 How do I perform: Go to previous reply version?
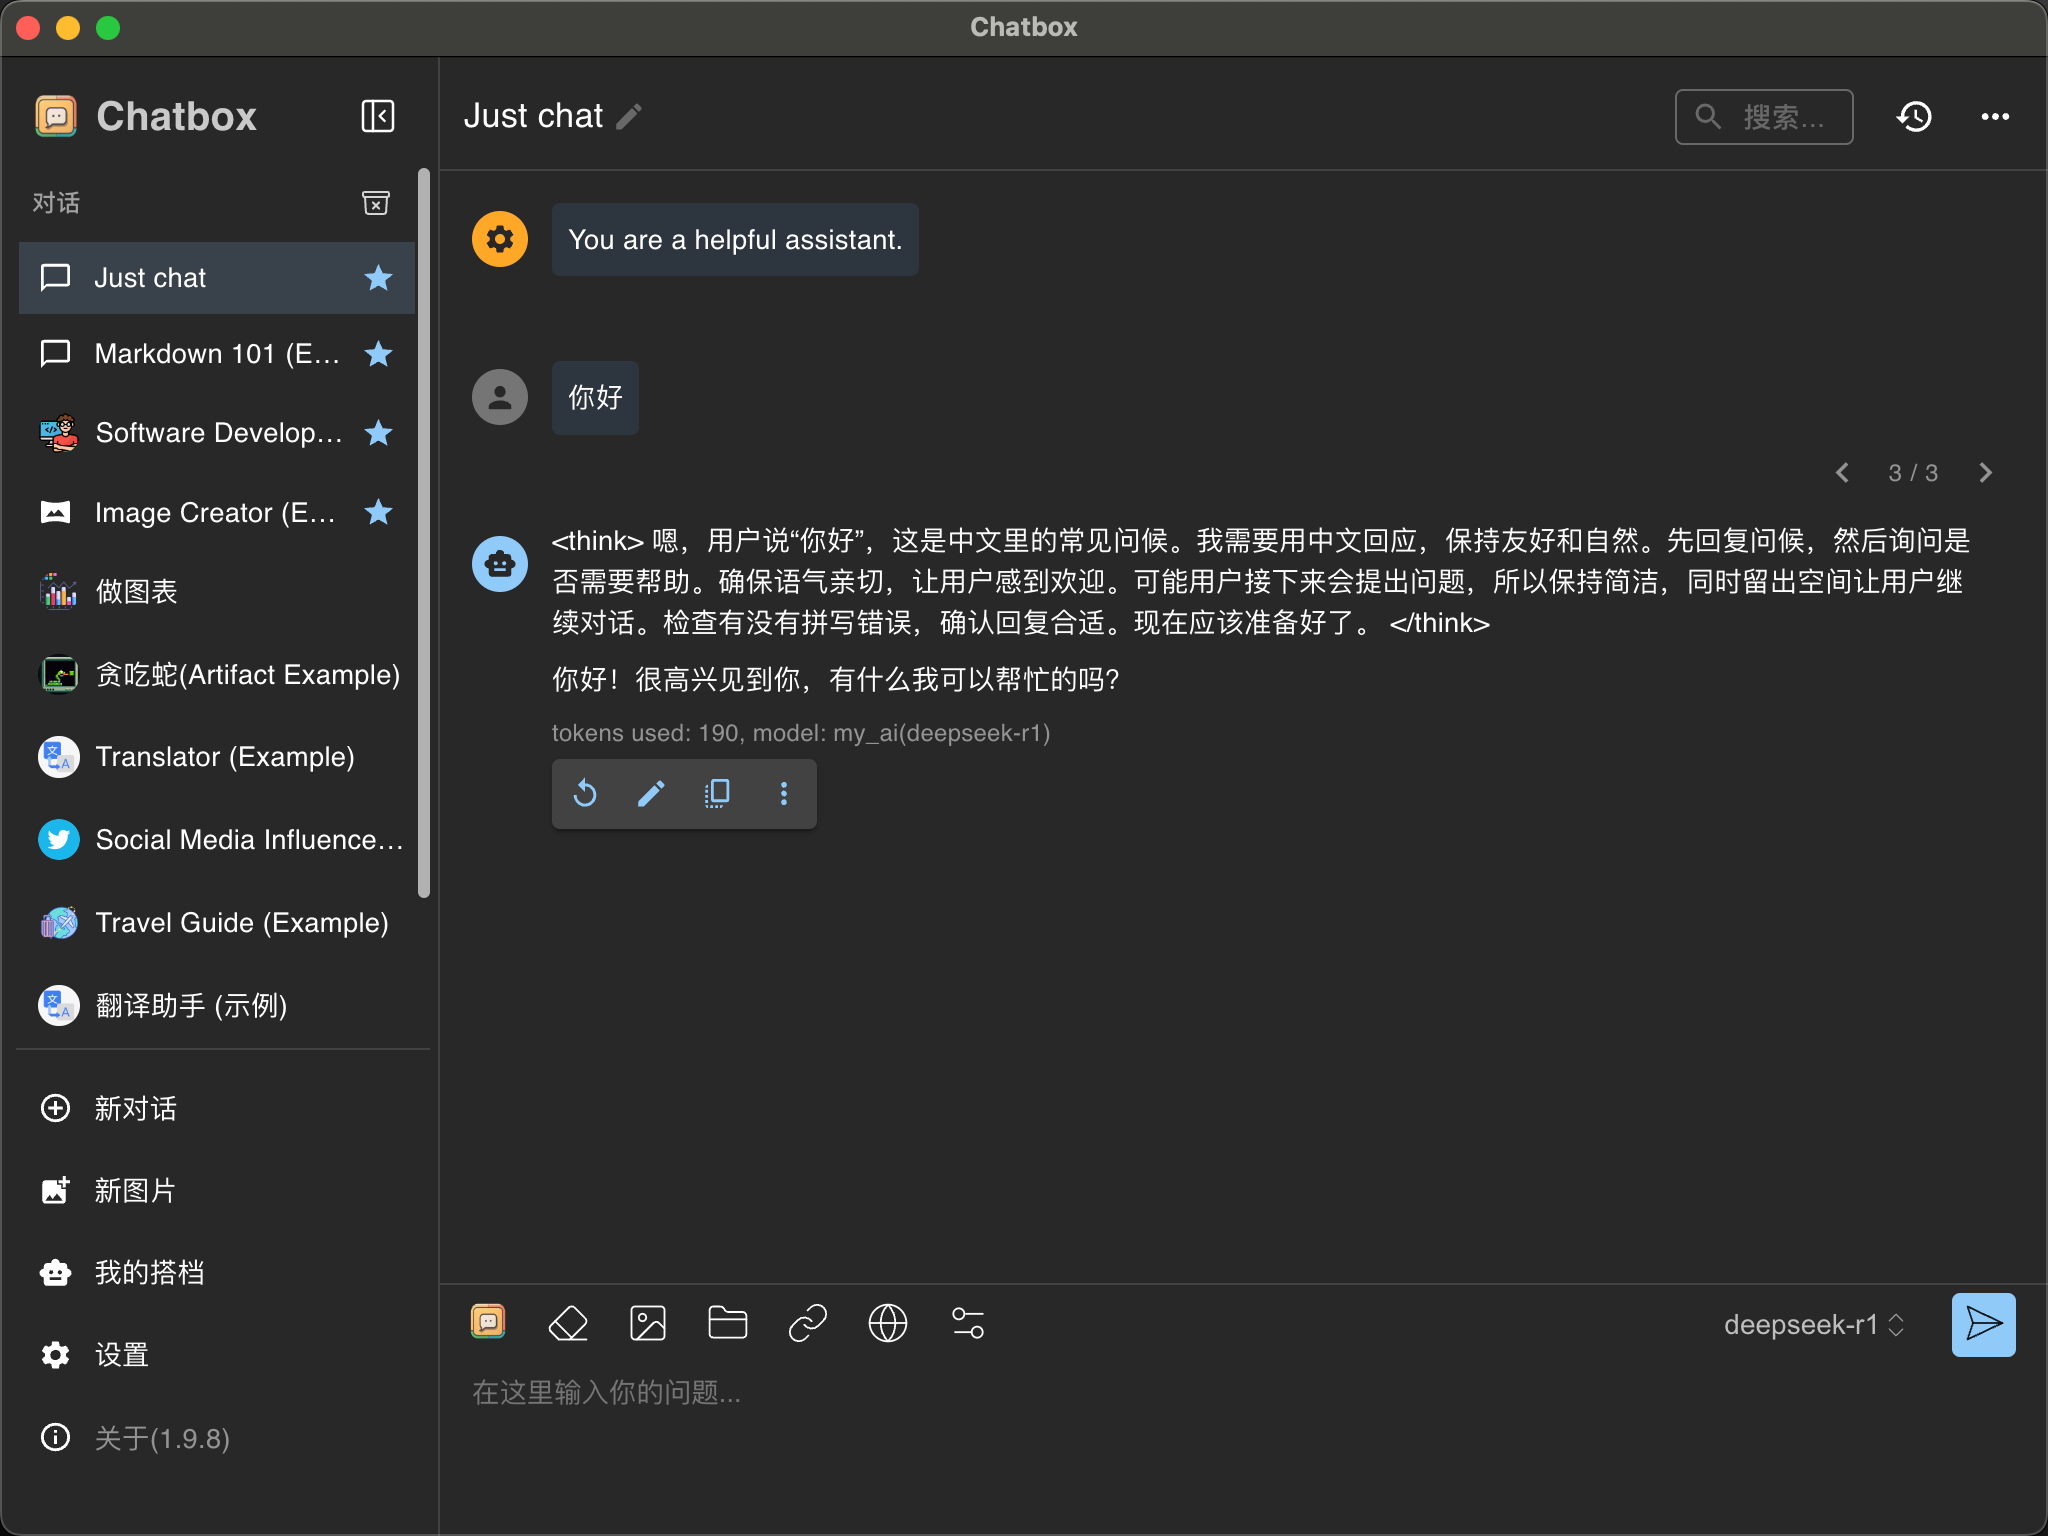point(1842,473)
